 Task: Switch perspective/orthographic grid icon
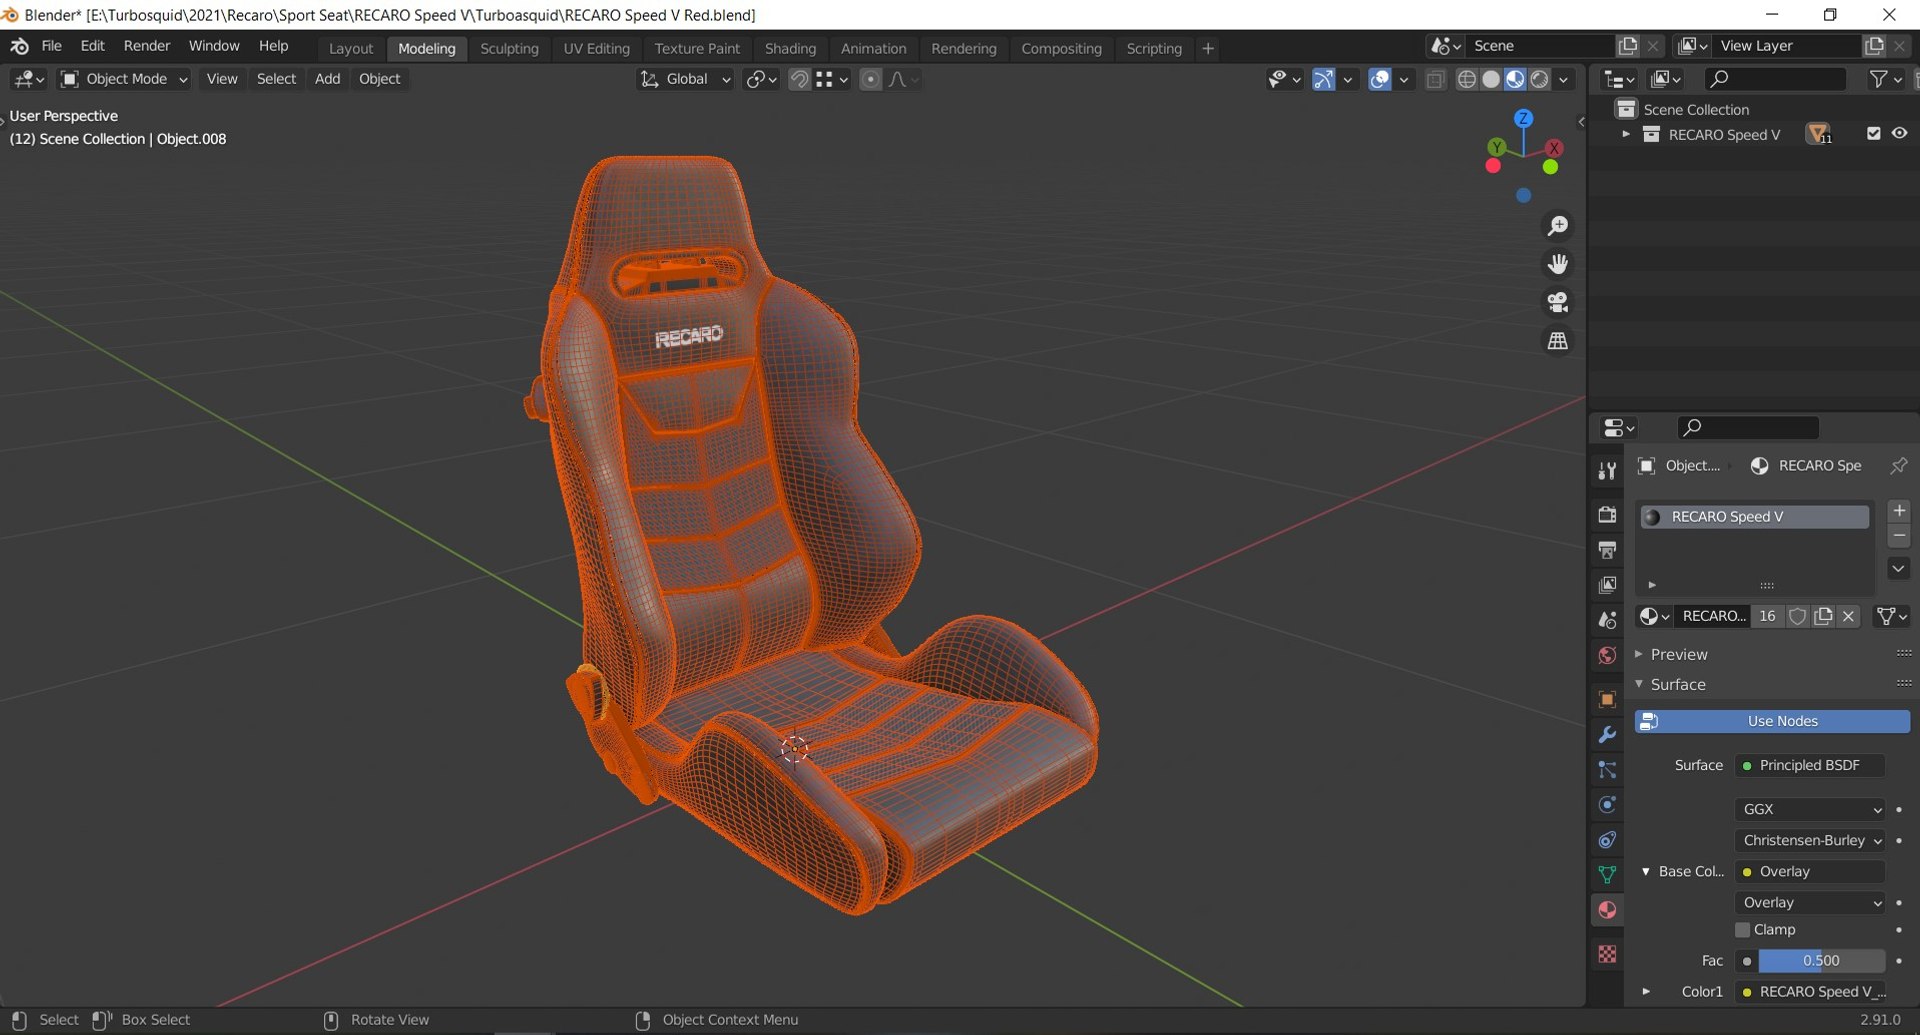1557,341
